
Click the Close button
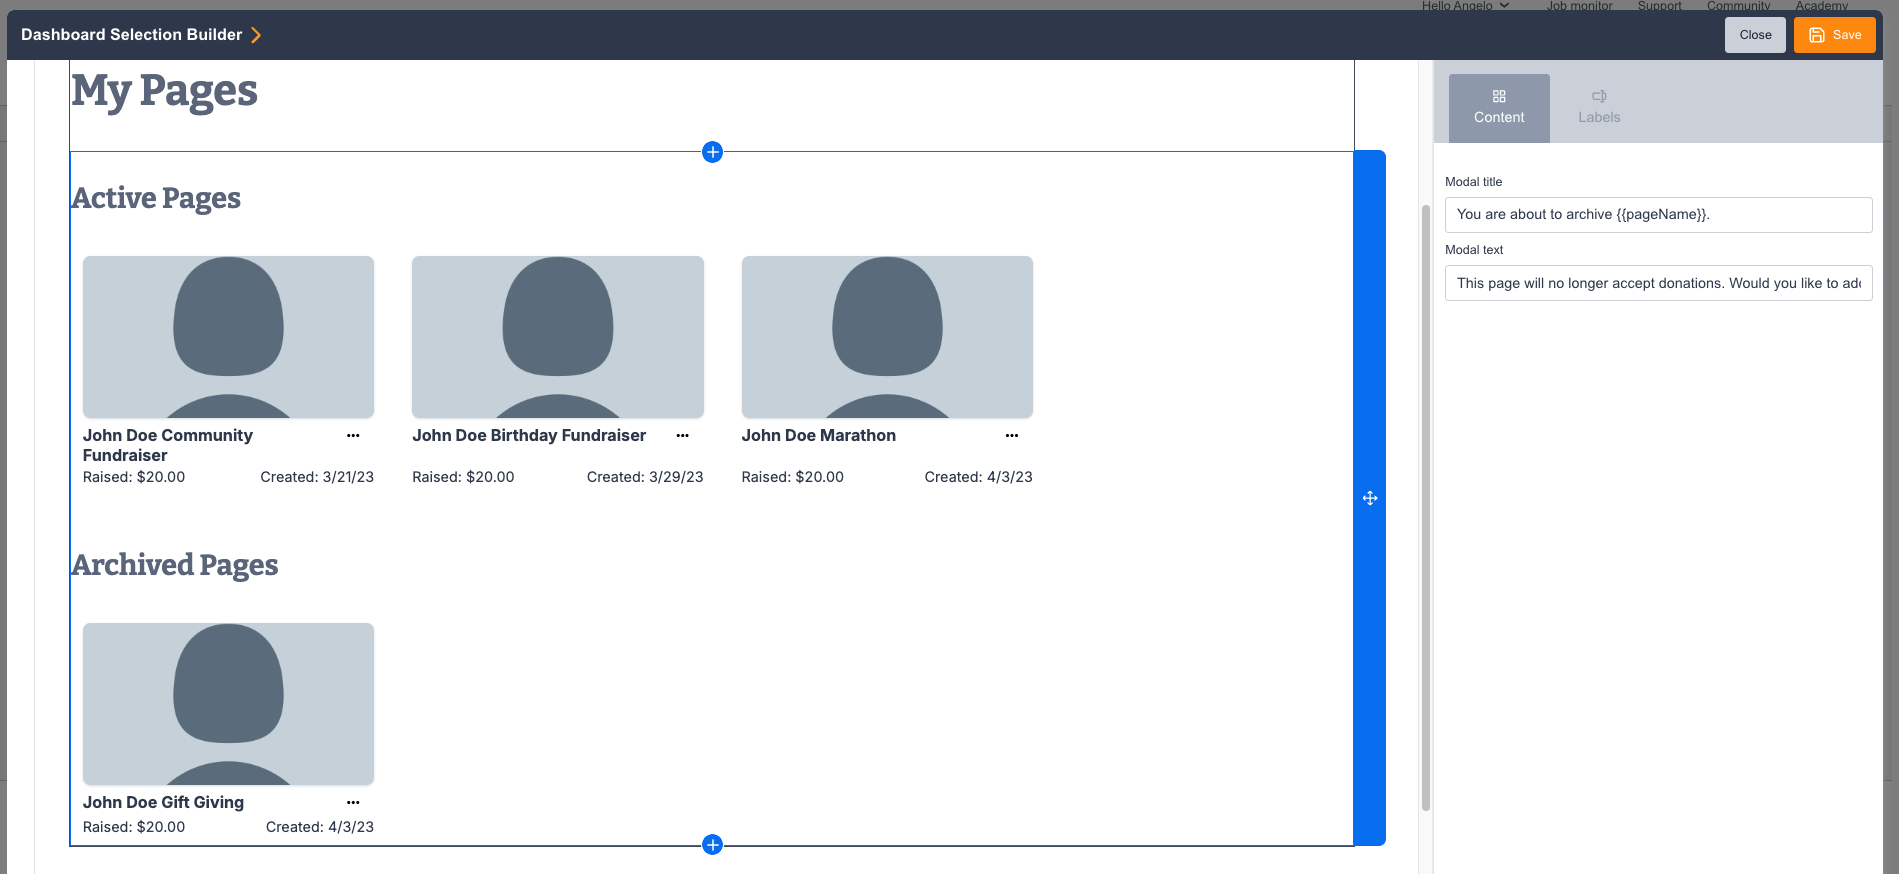[x=1755, y=35]
